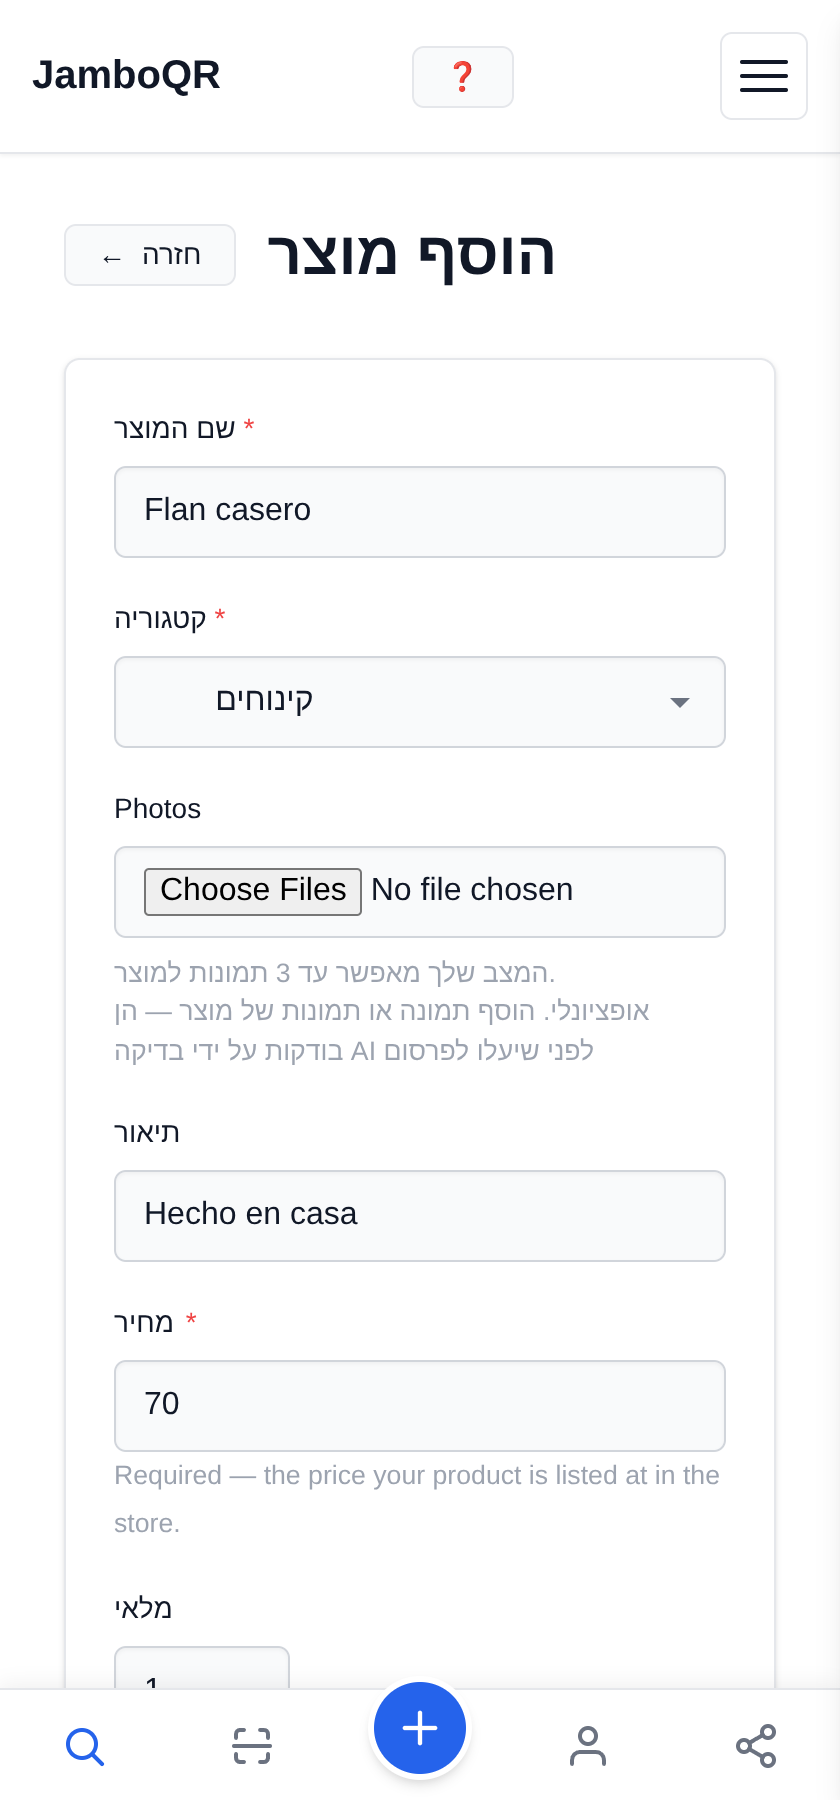
Task: Open the profile person icon
Action: 588,1746
